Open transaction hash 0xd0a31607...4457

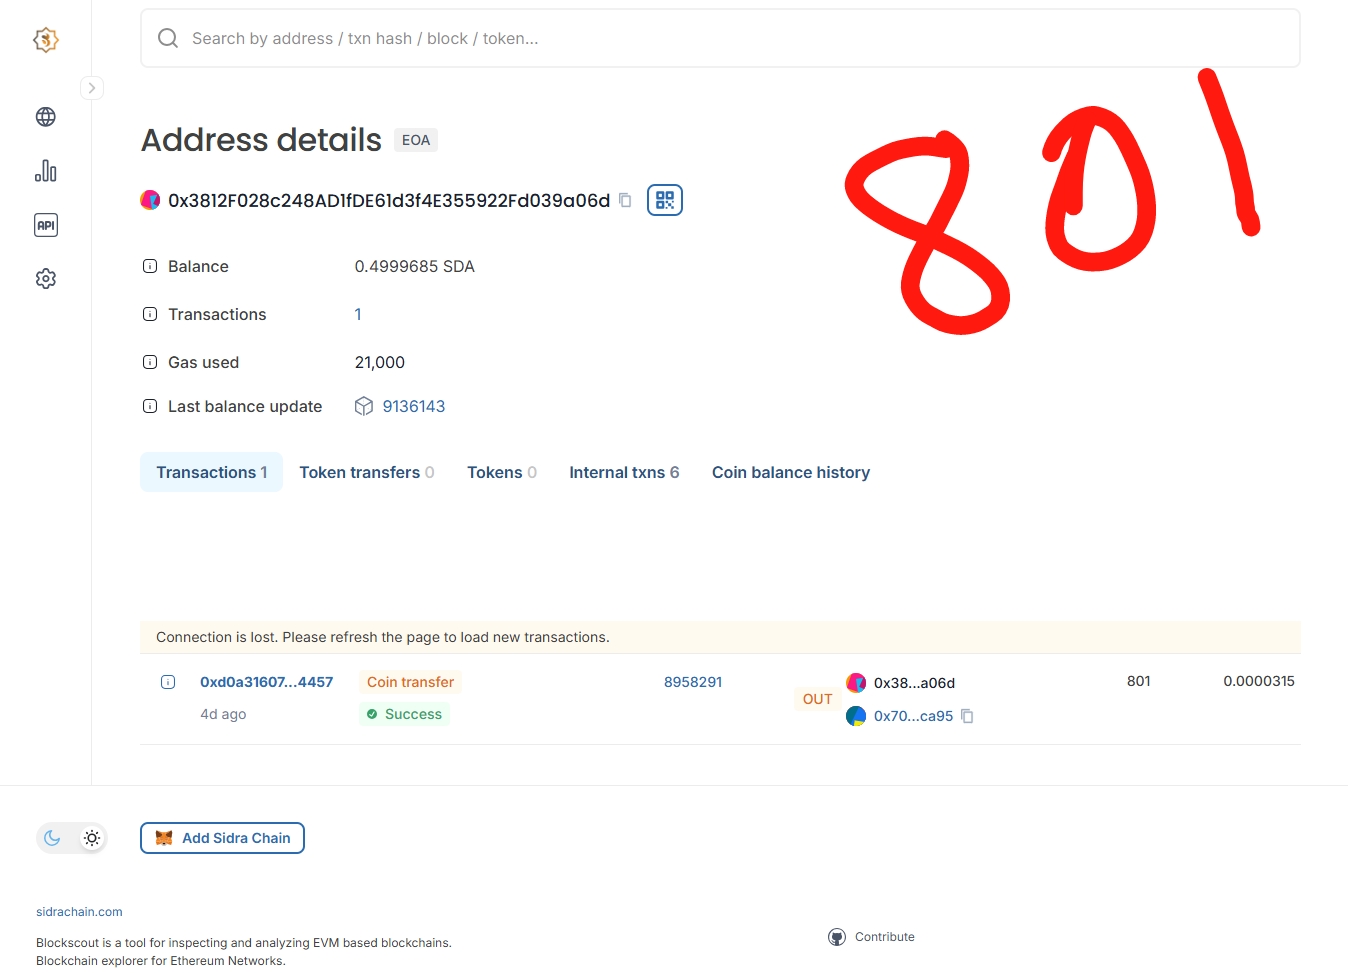[266, 682]
